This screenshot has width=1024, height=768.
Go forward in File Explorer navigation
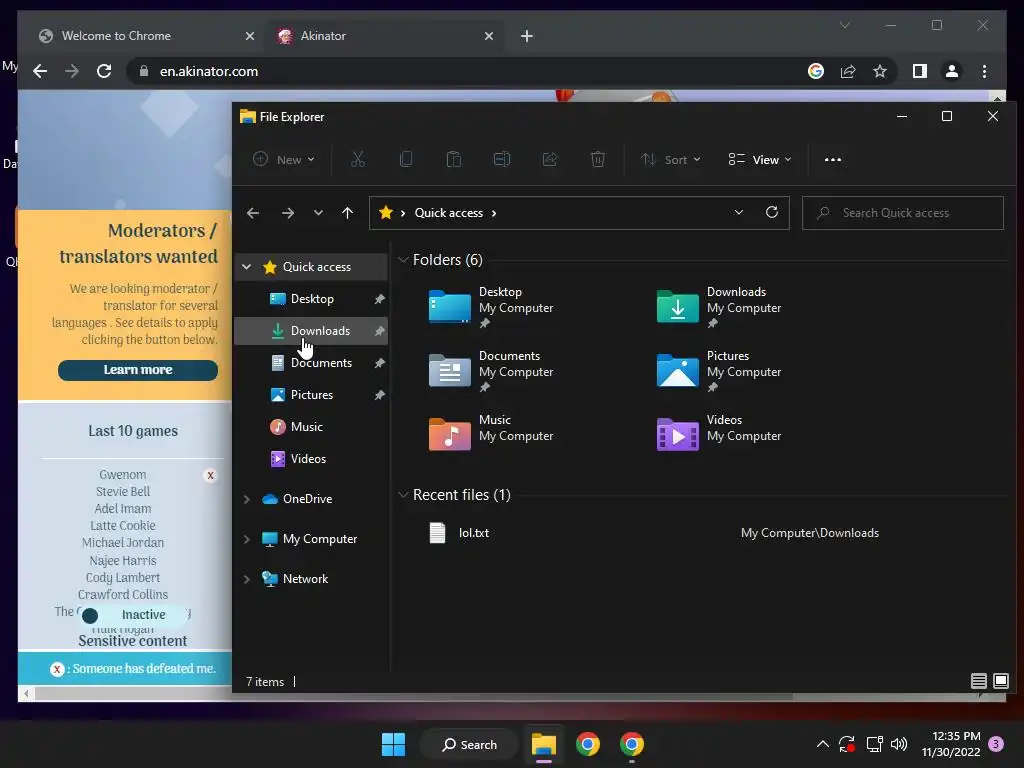click(287, 213)
